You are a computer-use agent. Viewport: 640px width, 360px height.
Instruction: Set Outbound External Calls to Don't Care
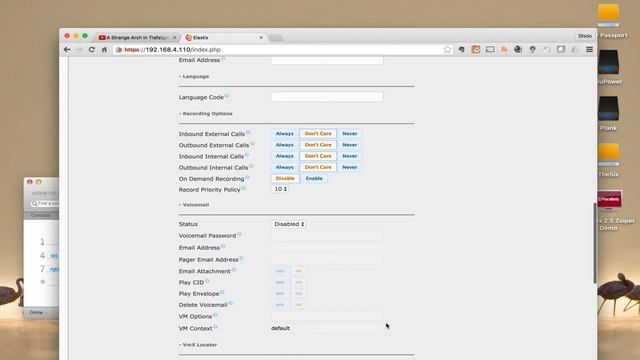tap(318, 145)
